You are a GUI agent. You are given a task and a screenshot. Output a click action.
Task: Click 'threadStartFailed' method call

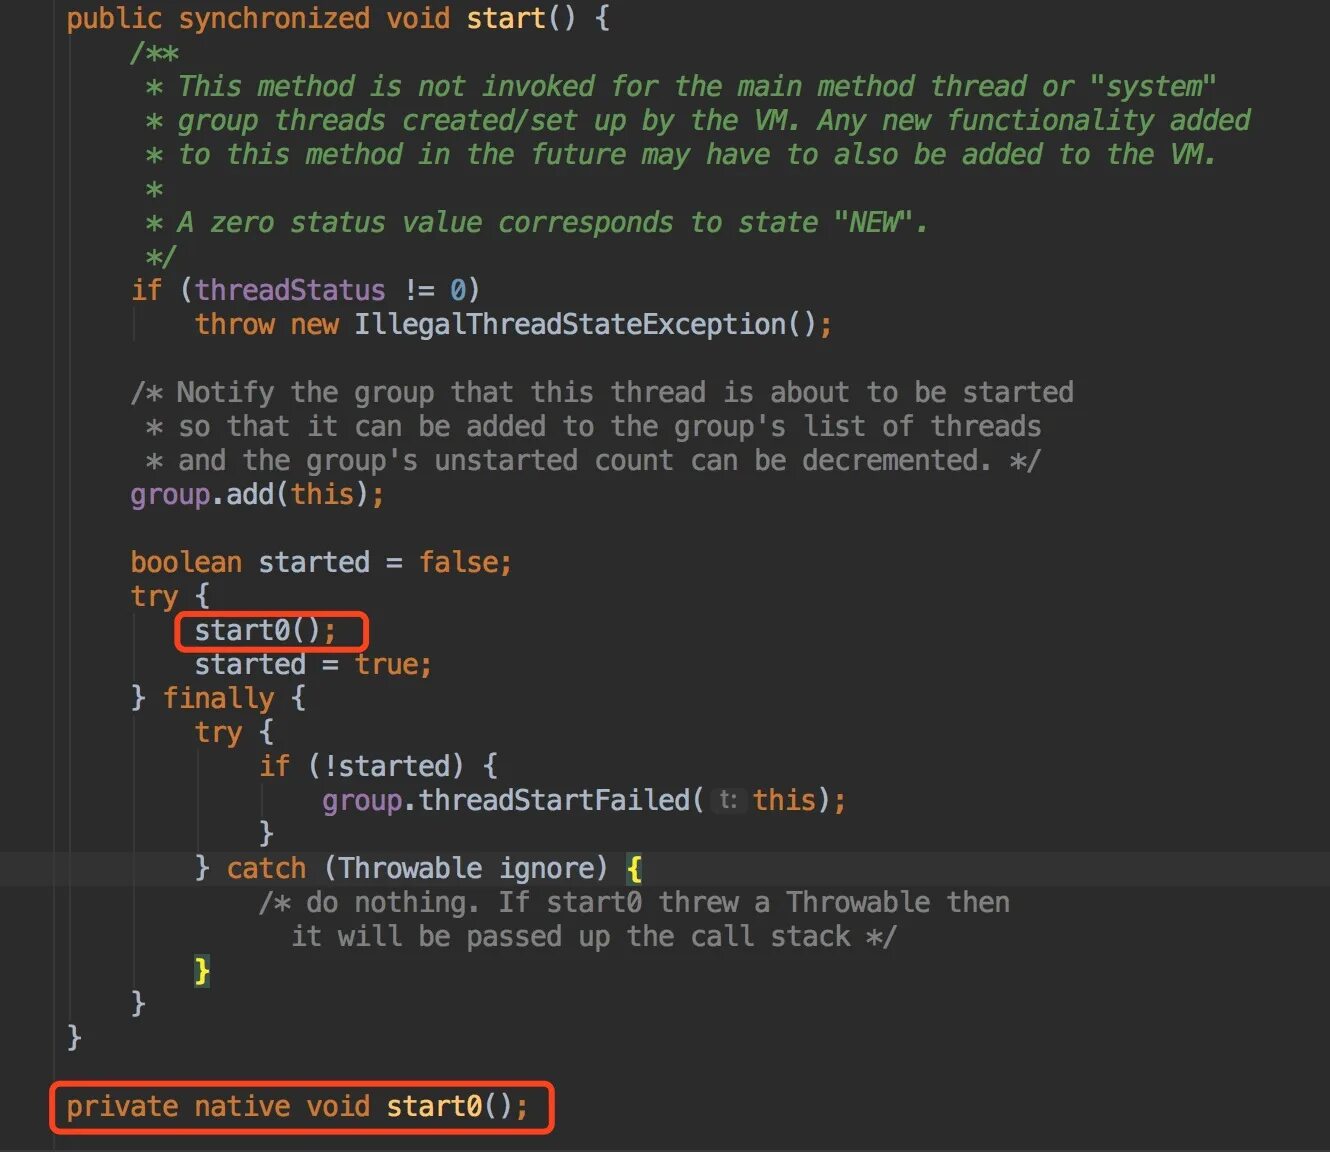click(x=553, y=800)
